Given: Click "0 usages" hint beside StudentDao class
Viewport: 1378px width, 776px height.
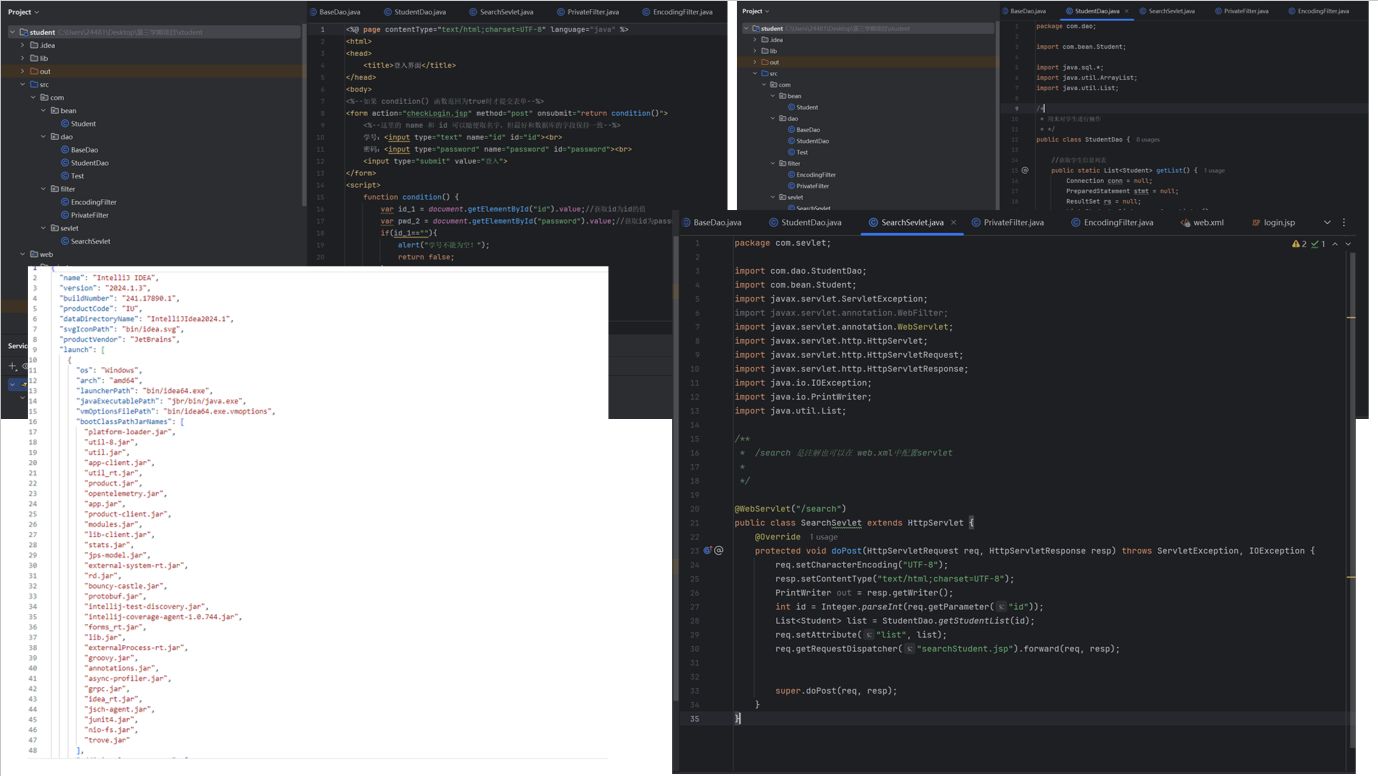Looking at the screenshot, I should point(1146,140).
